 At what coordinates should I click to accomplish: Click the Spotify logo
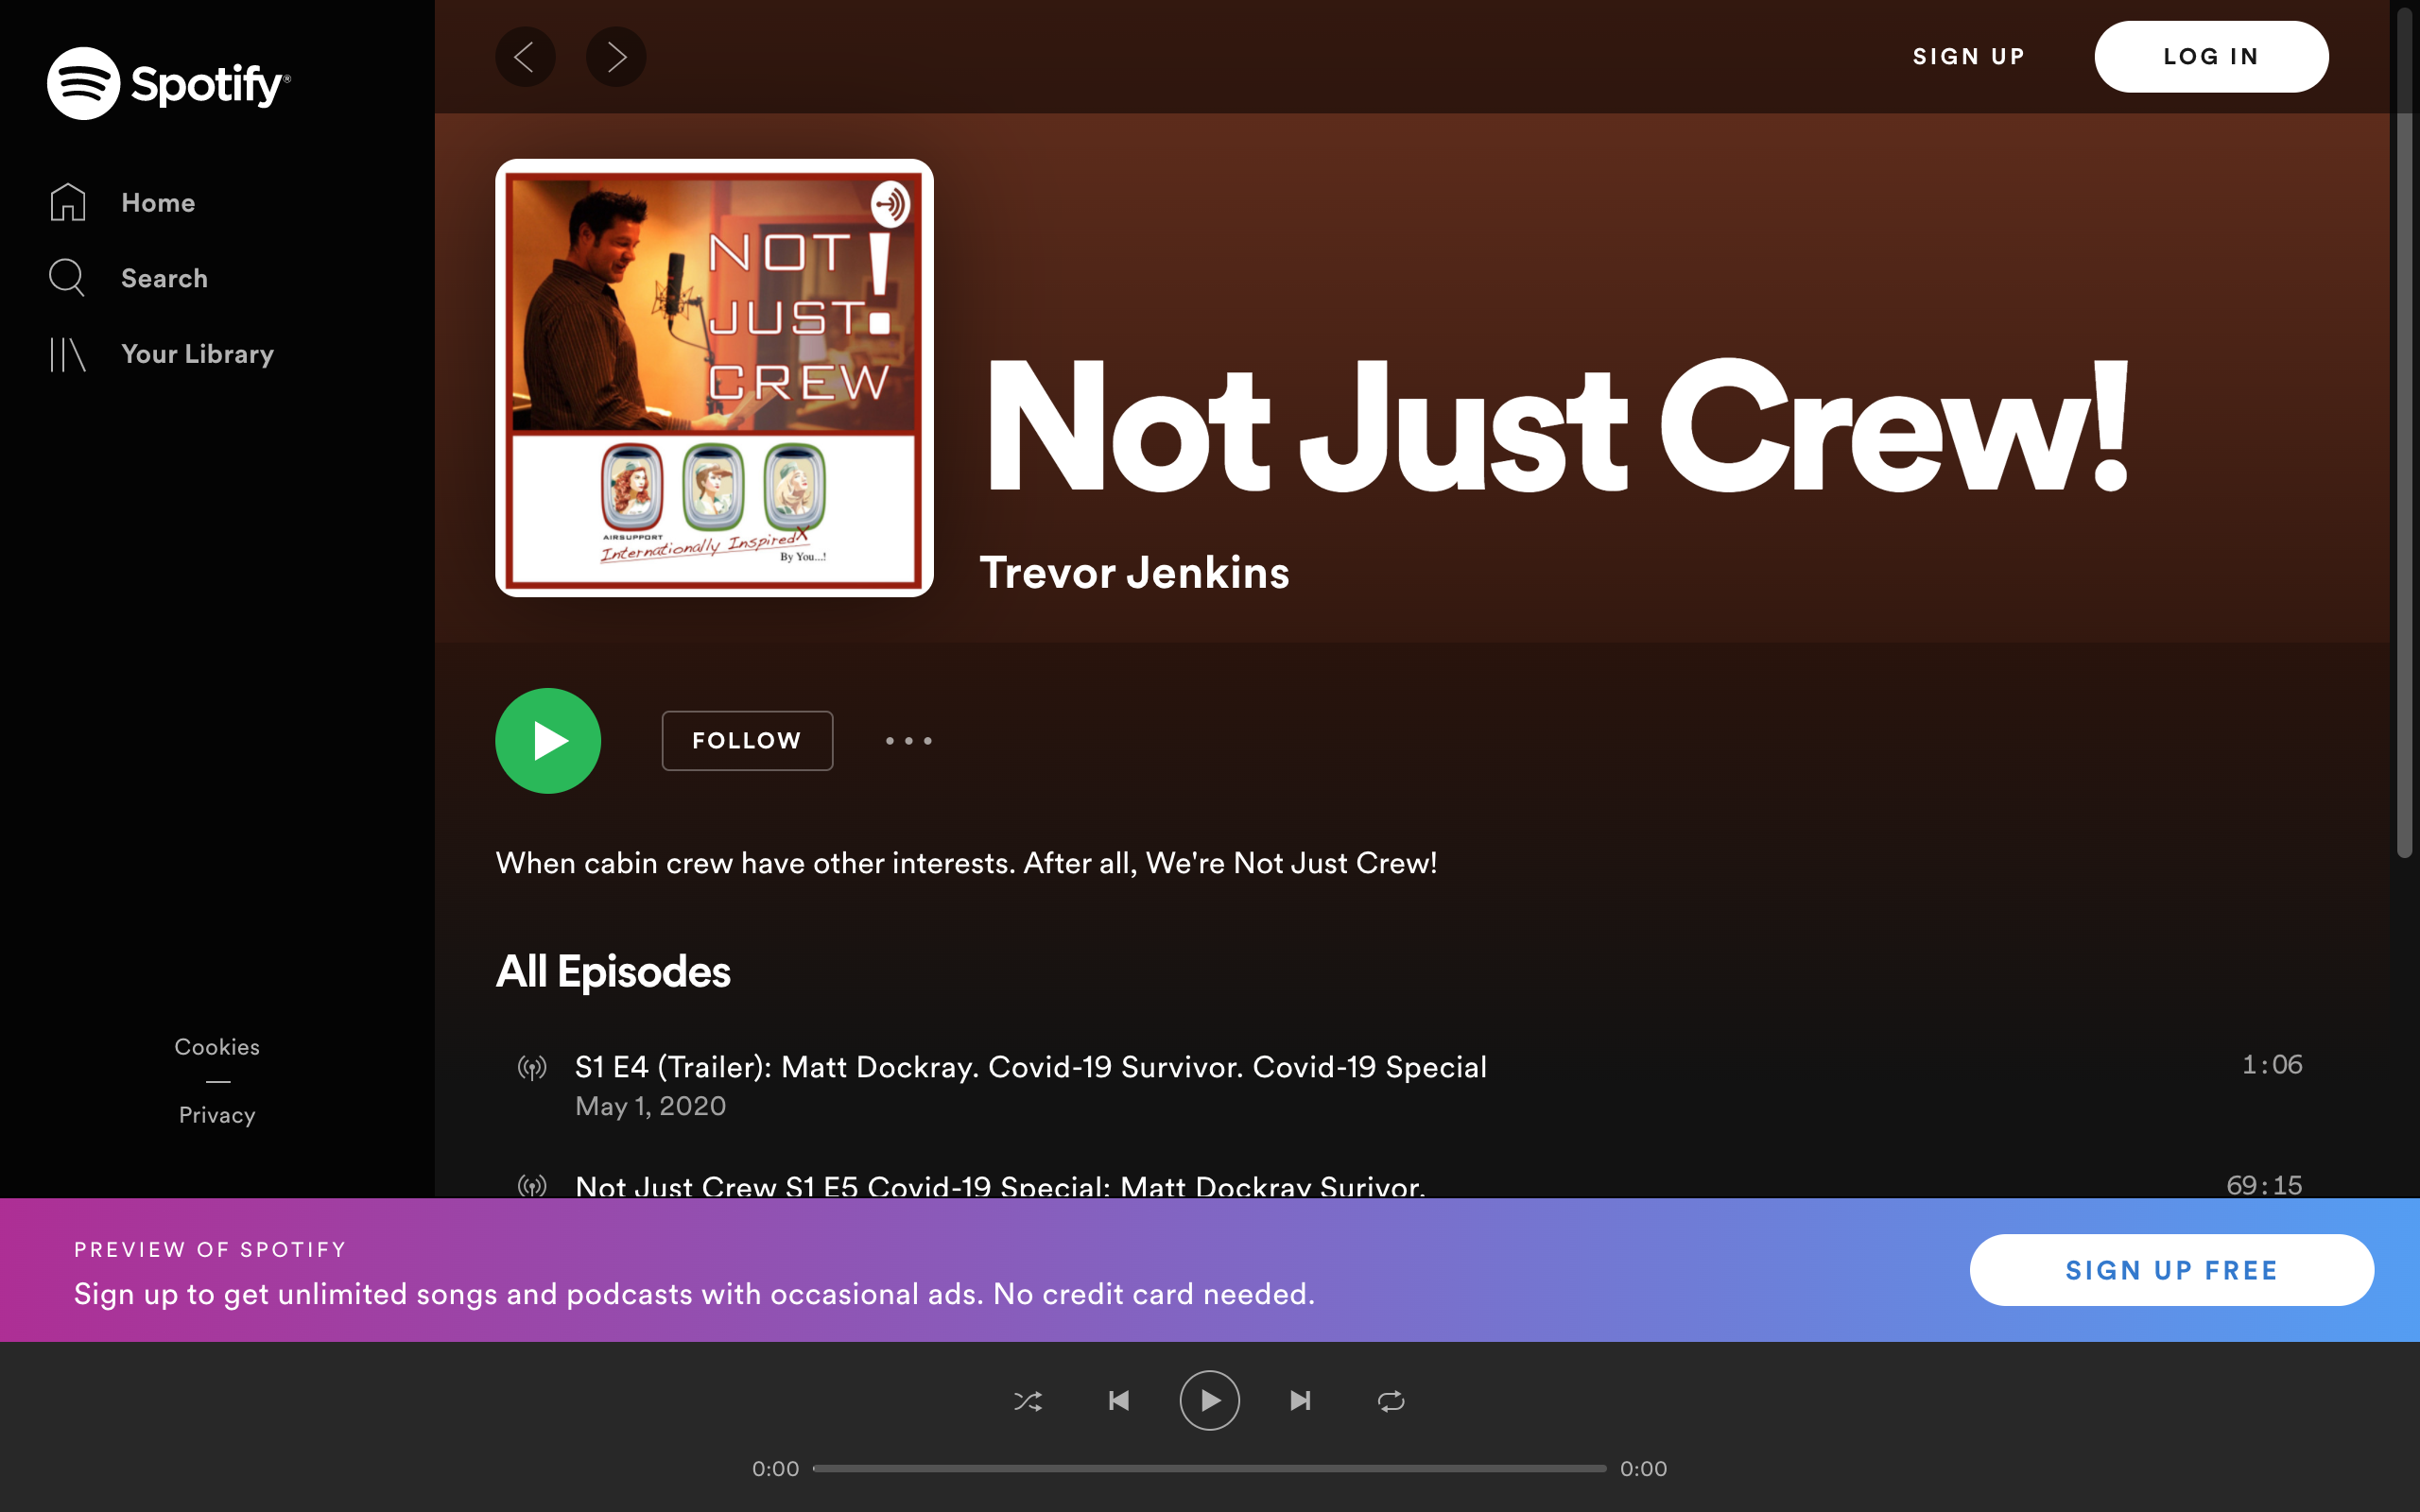tap(168, 83)
